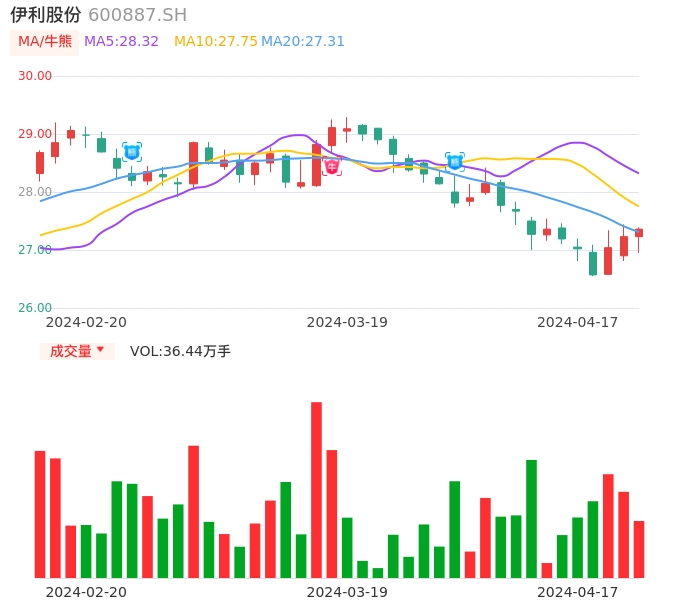The image size is (686, 606).
Task: Click the MA5:28.32 legend label
Action: 121,42
